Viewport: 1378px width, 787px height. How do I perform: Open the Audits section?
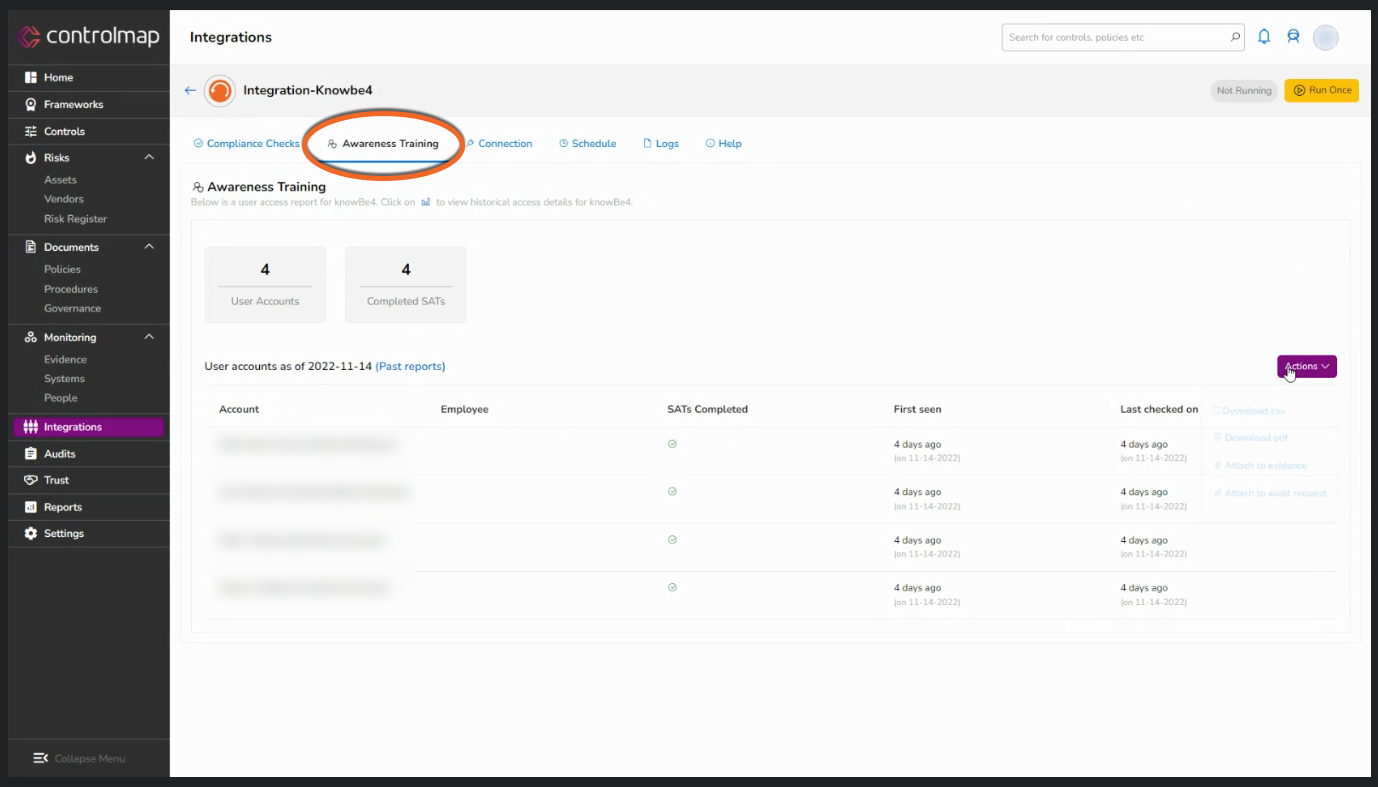coord(59,454)
